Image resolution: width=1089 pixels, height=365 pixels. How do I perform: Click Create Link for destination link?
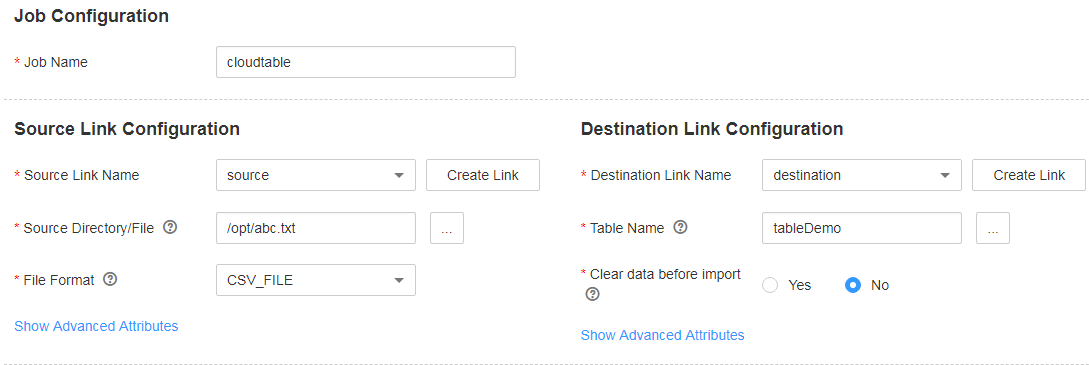coord(1029,176)
